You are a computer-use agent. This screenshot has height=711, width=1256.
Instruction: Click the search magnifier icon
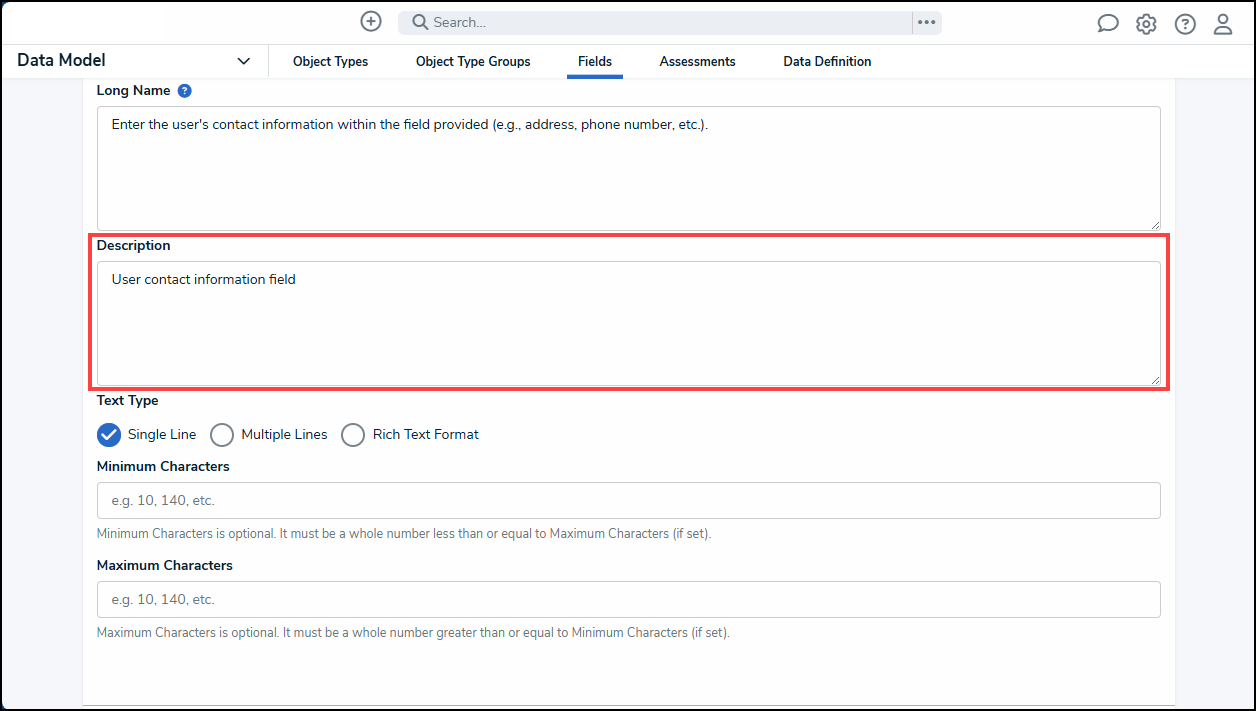(x=420, y=22)
